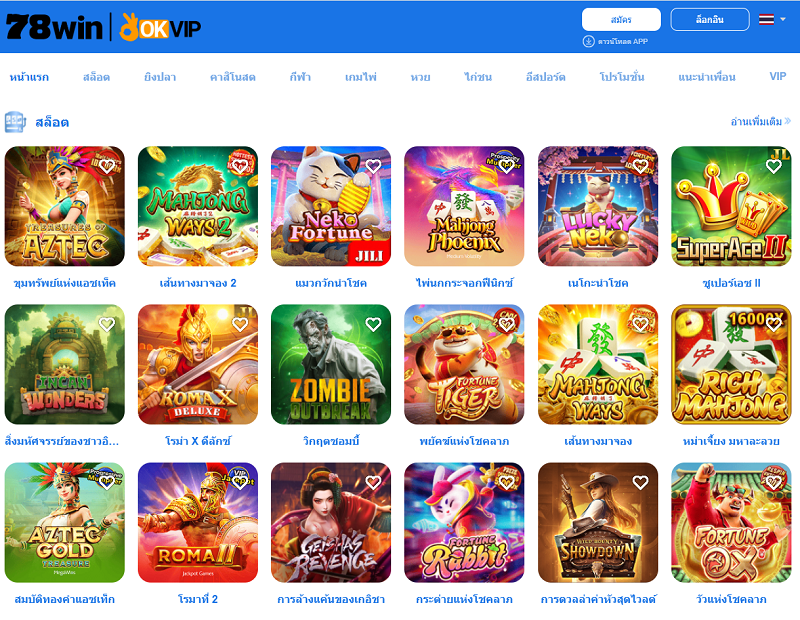Toggle favorite heart on Roma X Deluxe
The image size is (800, 620).
pos(240,324)
